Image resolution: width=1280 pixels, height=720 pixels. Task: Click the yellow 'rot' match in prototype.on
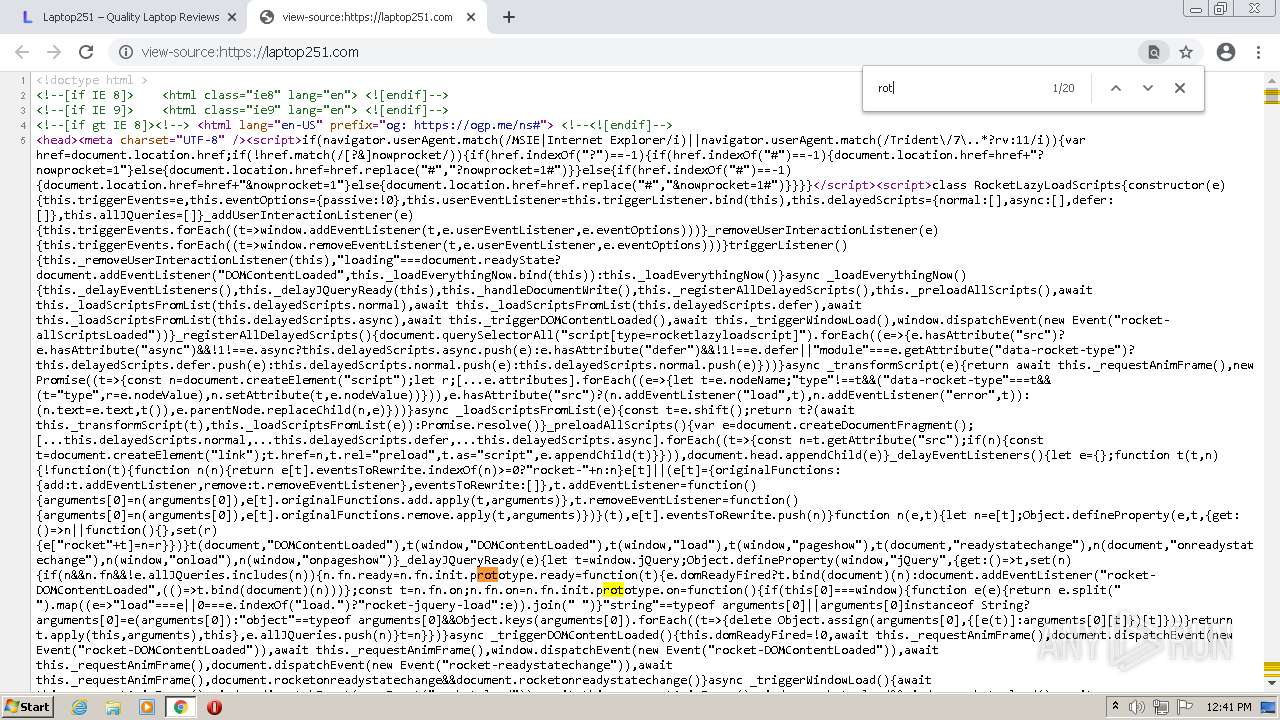613,590
